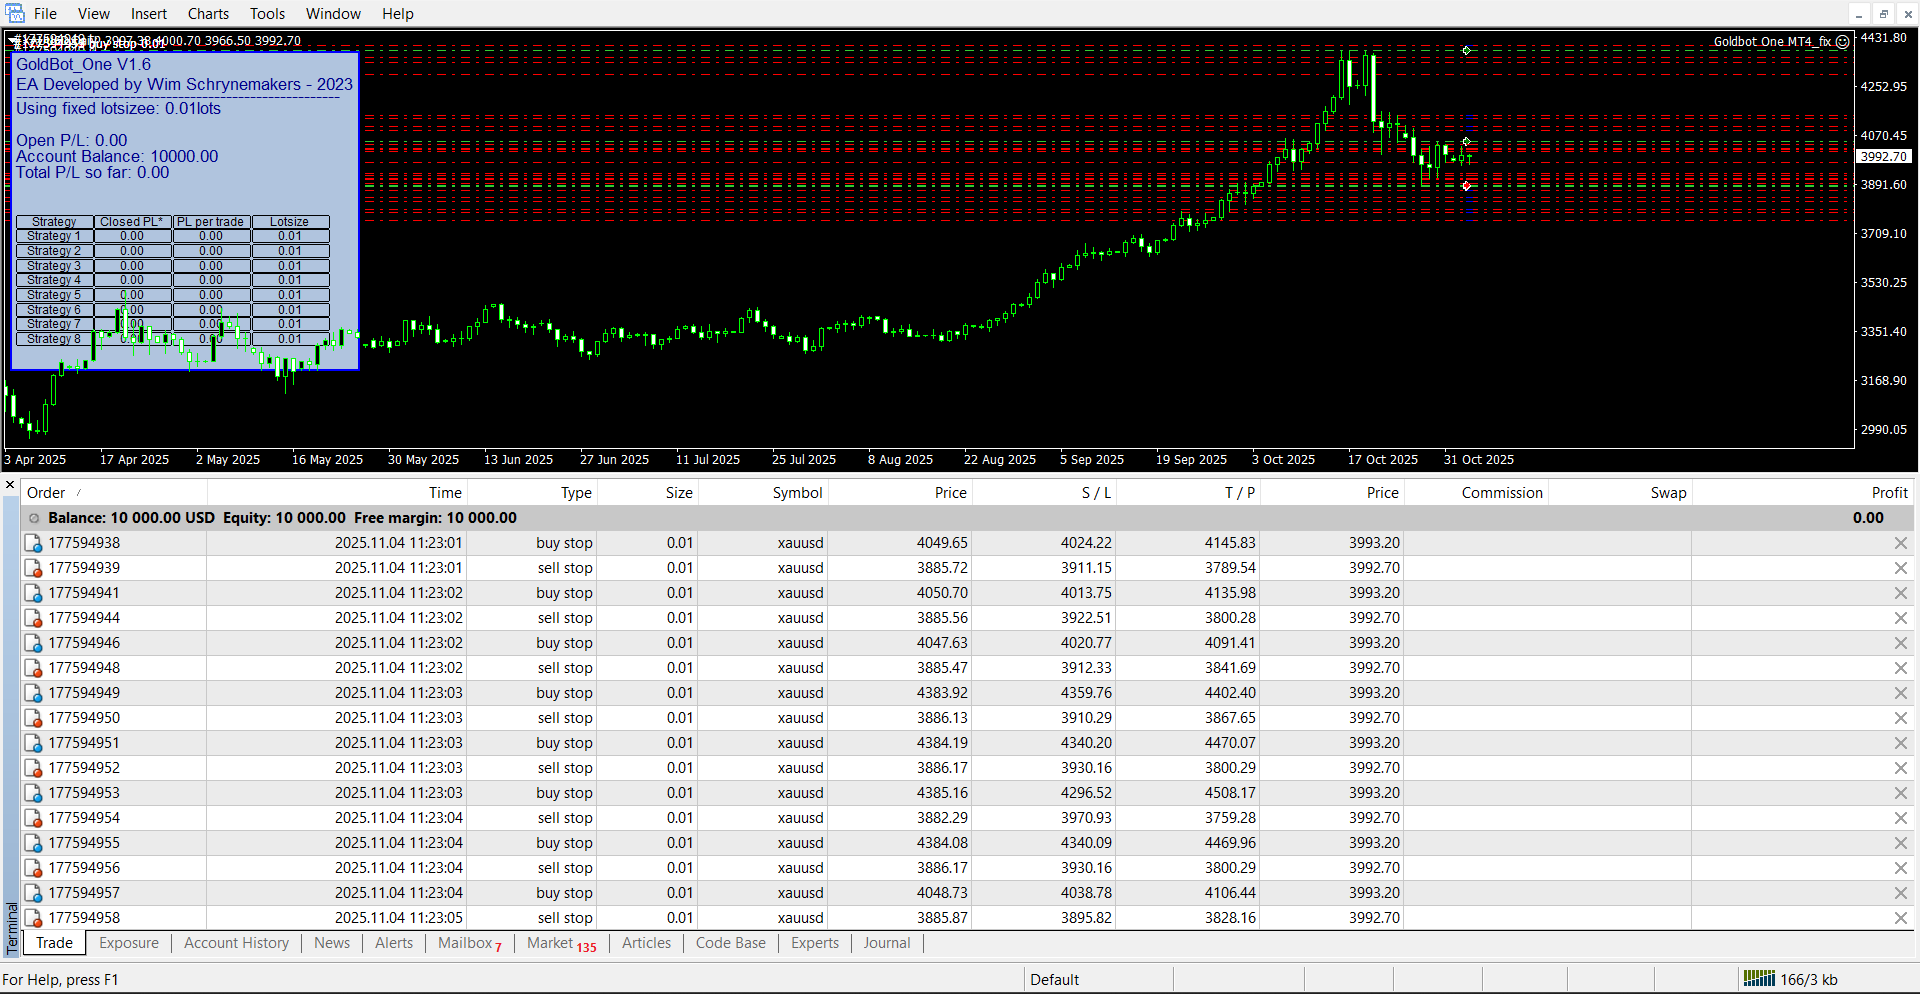Click the Symbol column header
The width and height of the screenshot is (1920, 994).
click(797, 493)
